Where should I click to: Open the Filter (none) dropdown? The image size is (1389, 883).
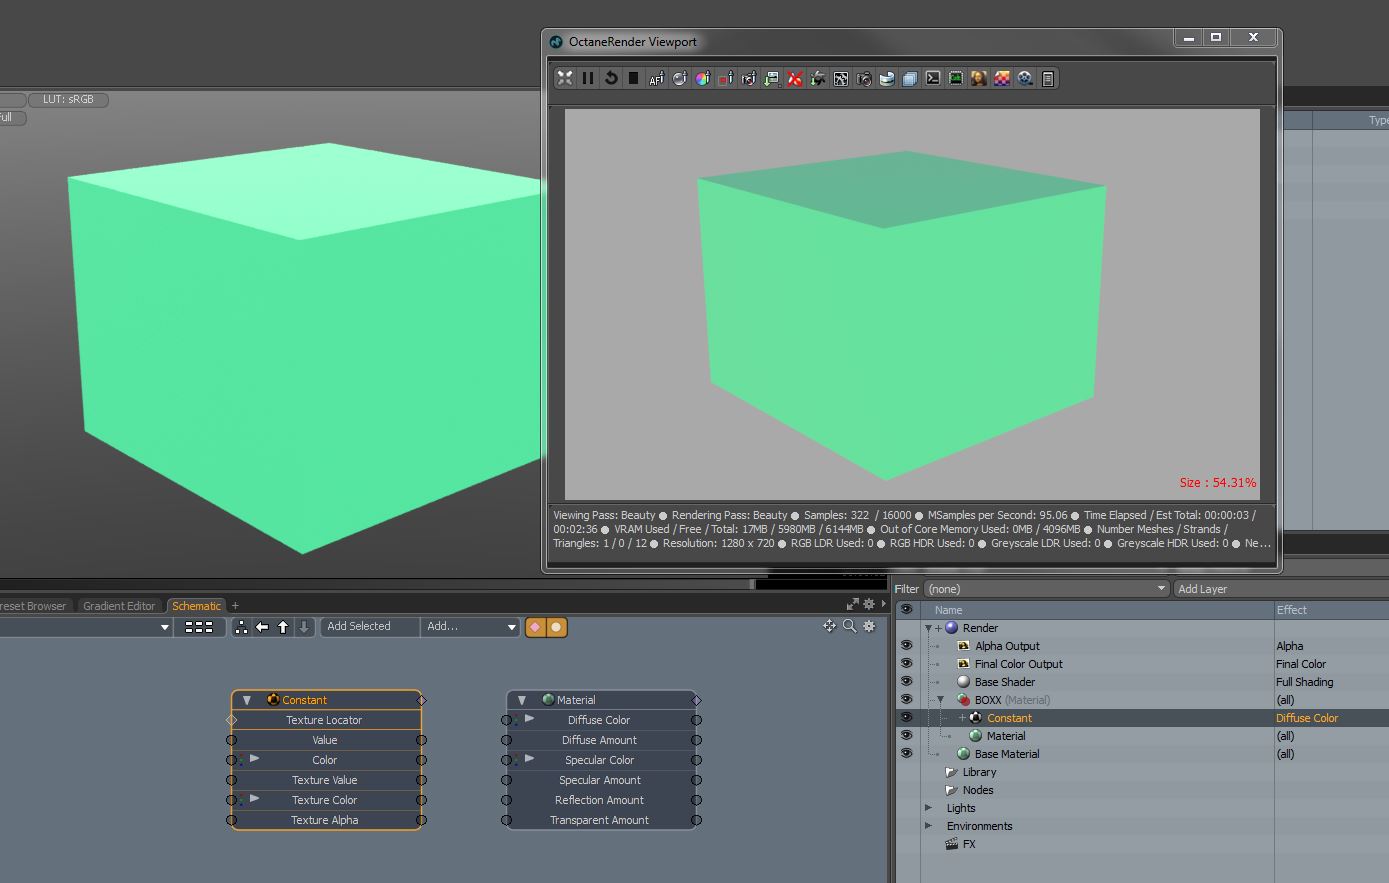click(x=1046, y=589)
